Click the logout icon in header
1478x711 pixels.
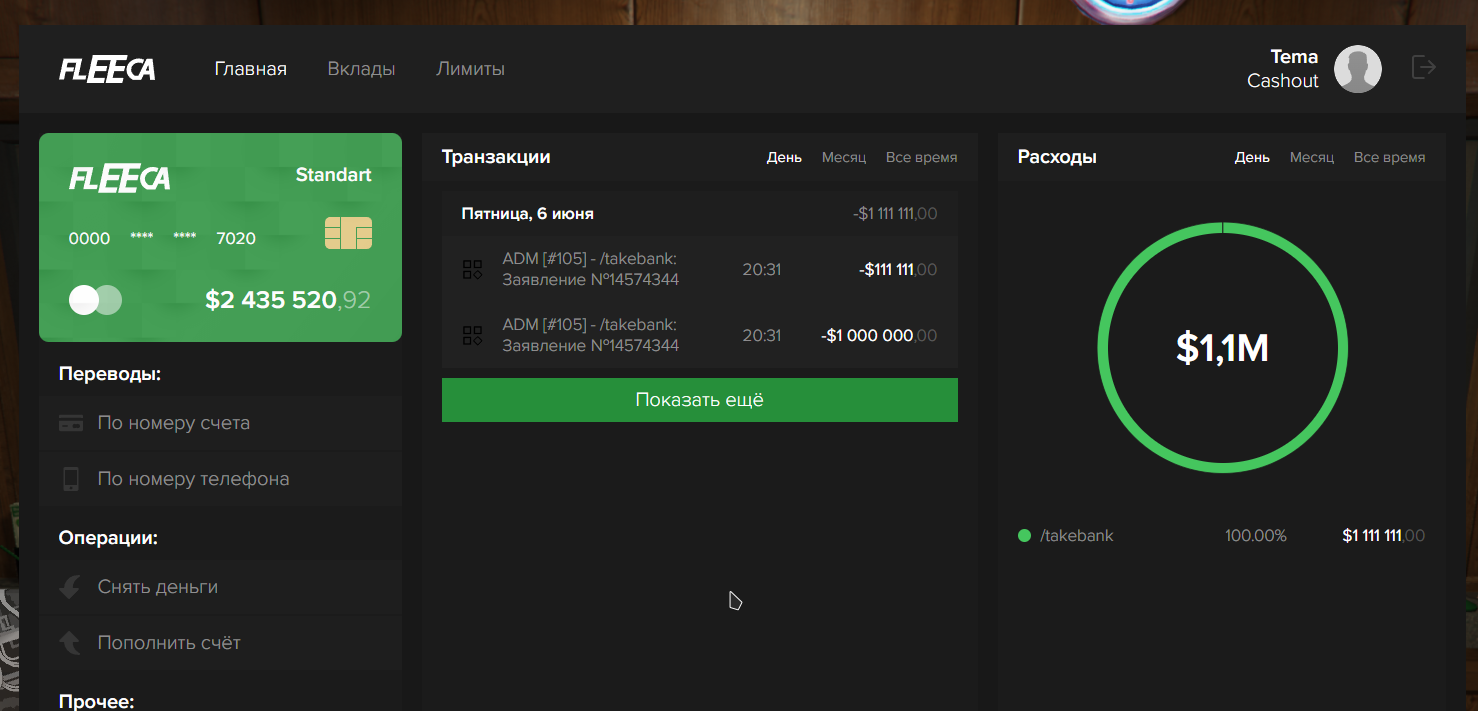tap(1424, 67)
